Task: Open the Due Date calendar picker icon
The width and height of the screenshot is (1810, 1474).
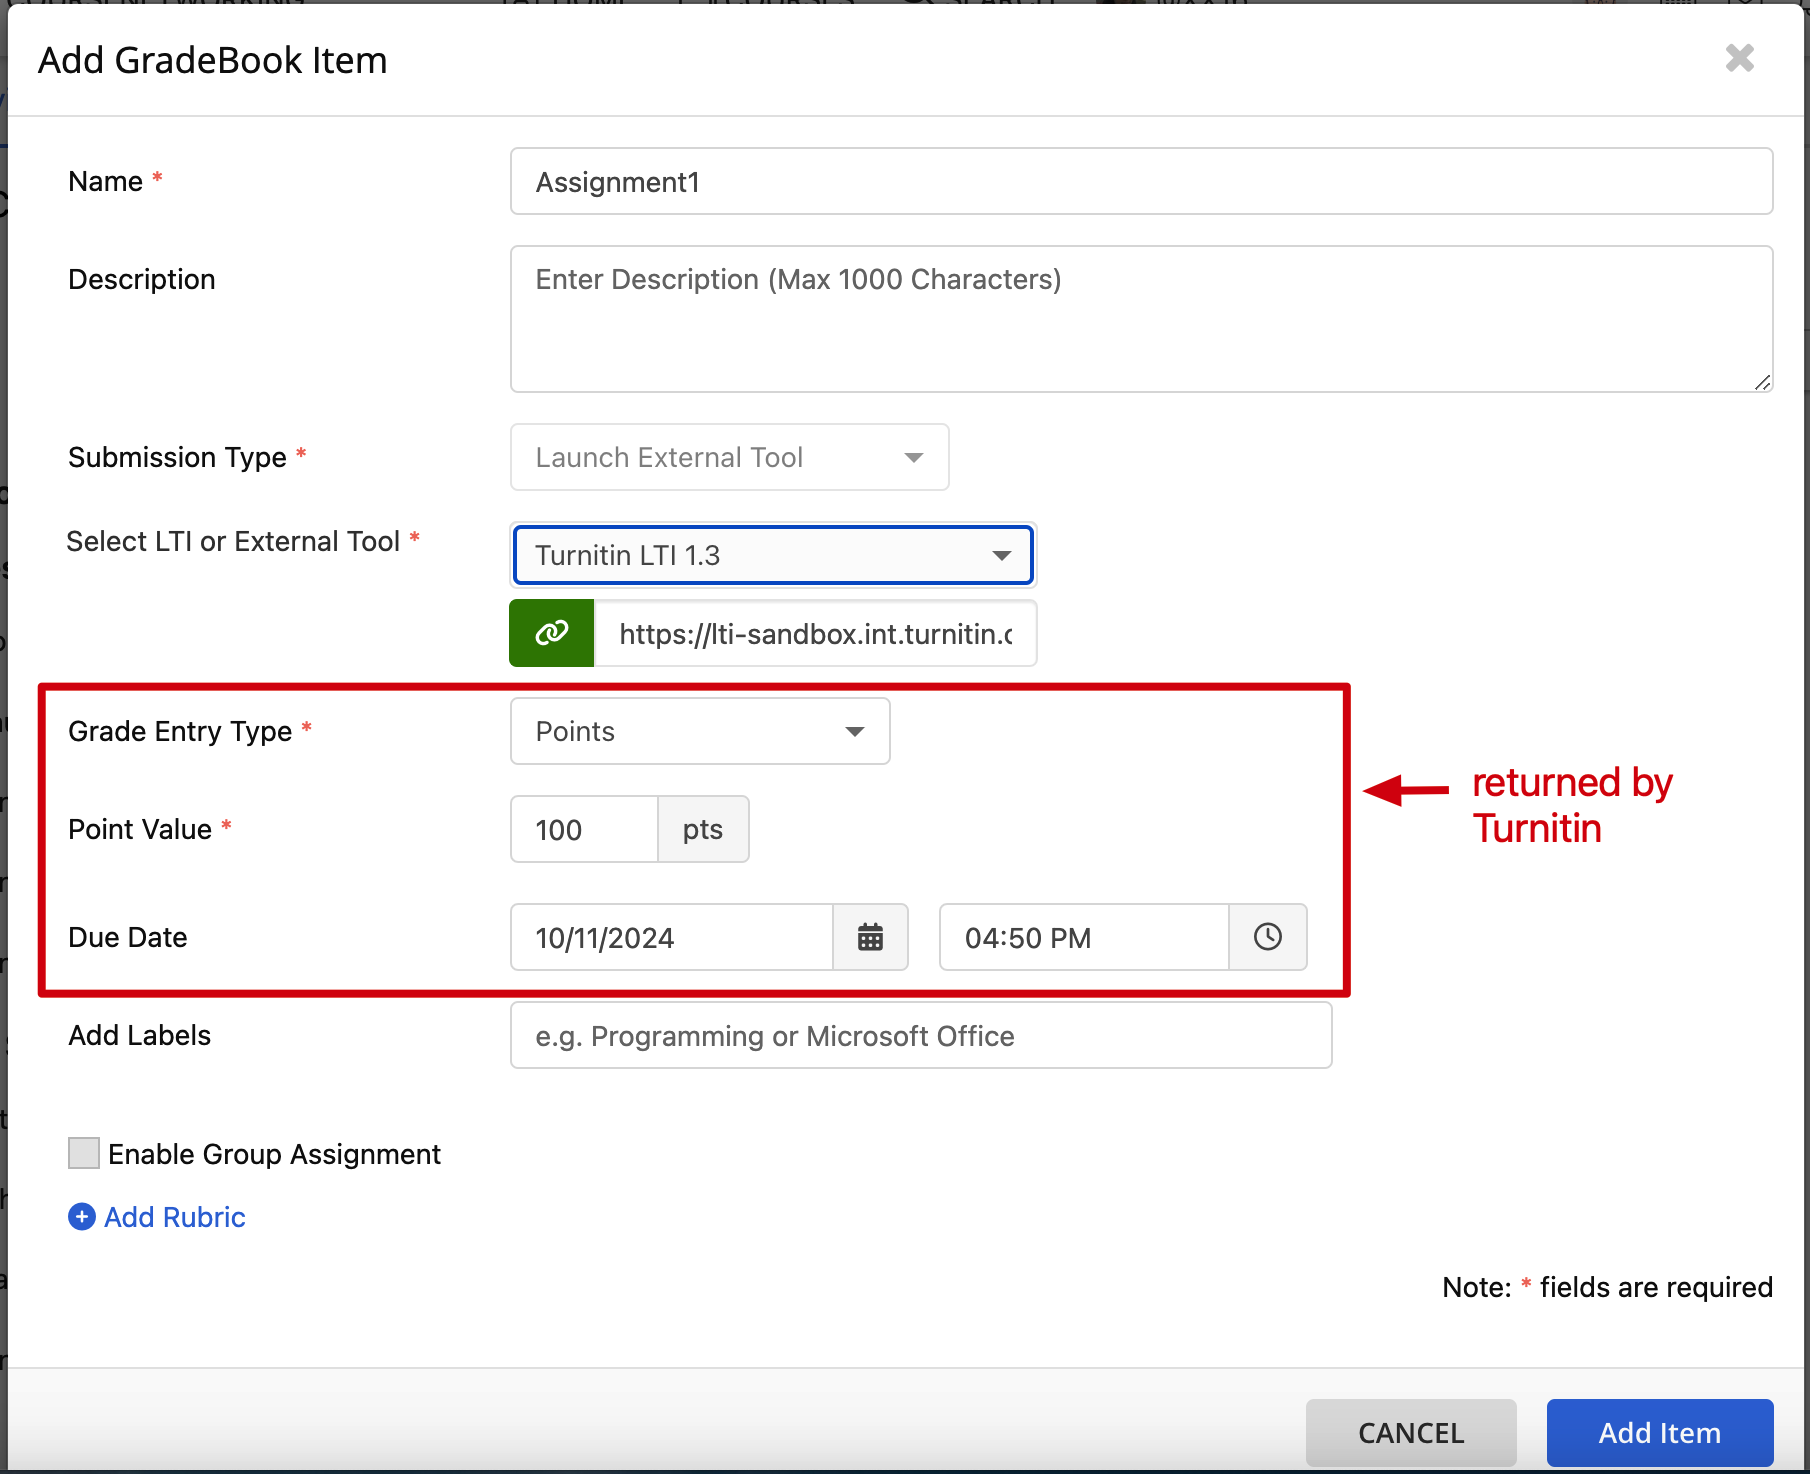Action: [870, 937]
